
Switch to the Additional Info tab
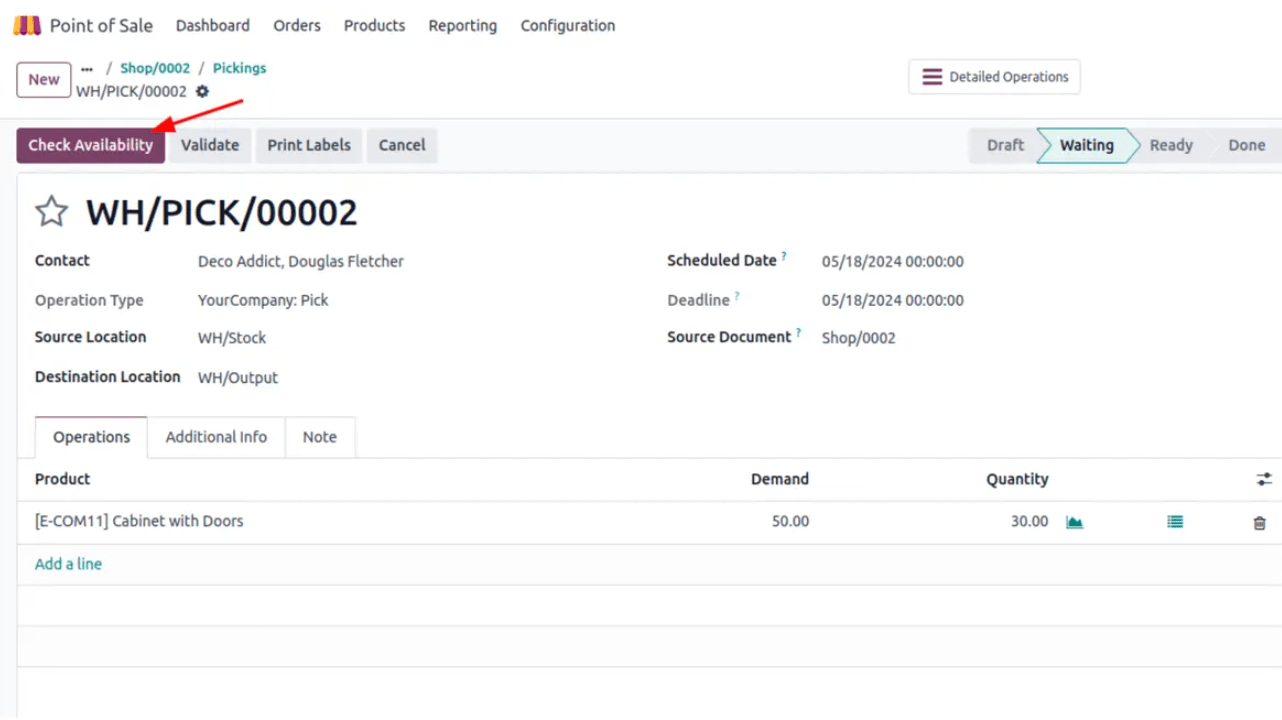point(216,437)
